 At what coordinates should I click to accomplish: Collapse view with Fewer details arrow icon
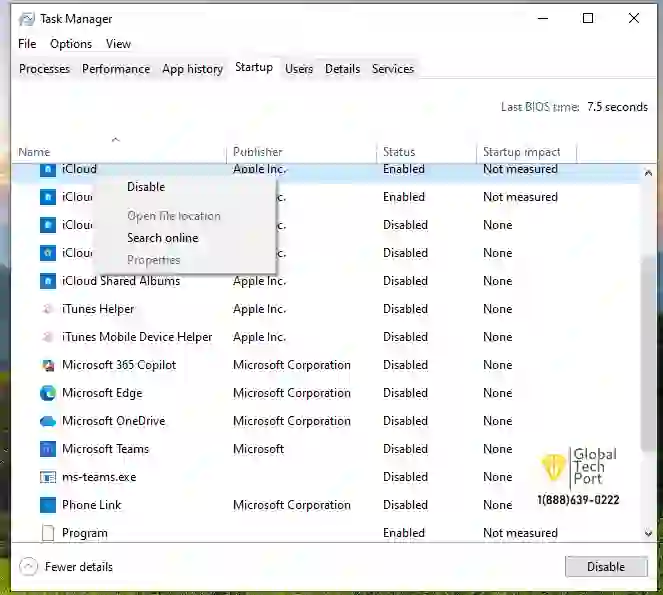coord(28,567)
